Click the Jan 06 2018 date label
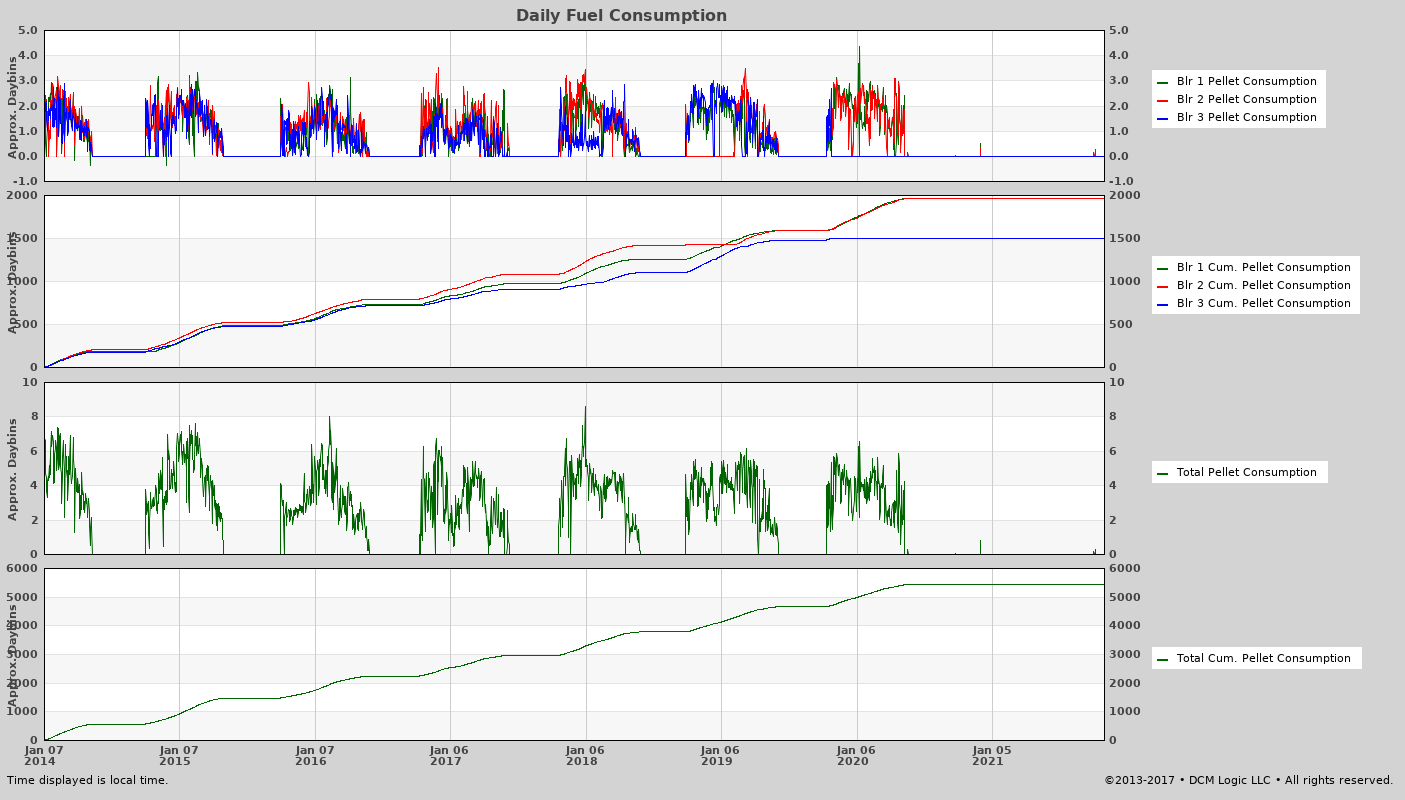 586,755
